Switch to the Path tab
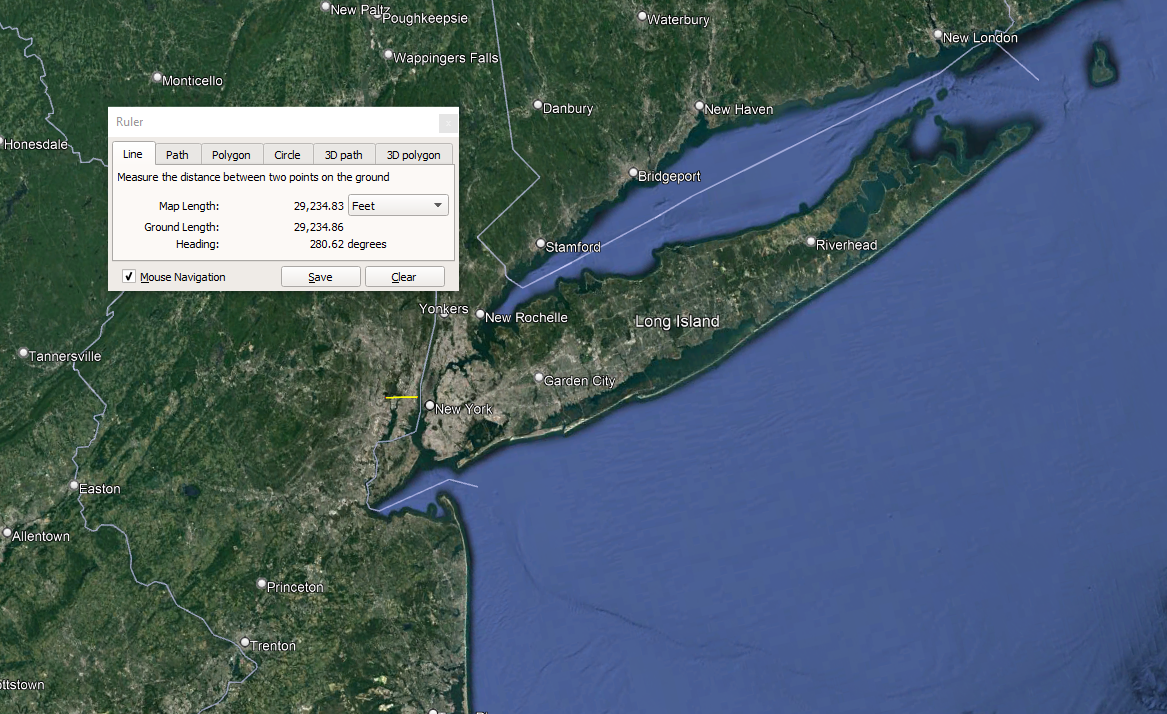The image size is (1167, 714). [x=177, y=155]
